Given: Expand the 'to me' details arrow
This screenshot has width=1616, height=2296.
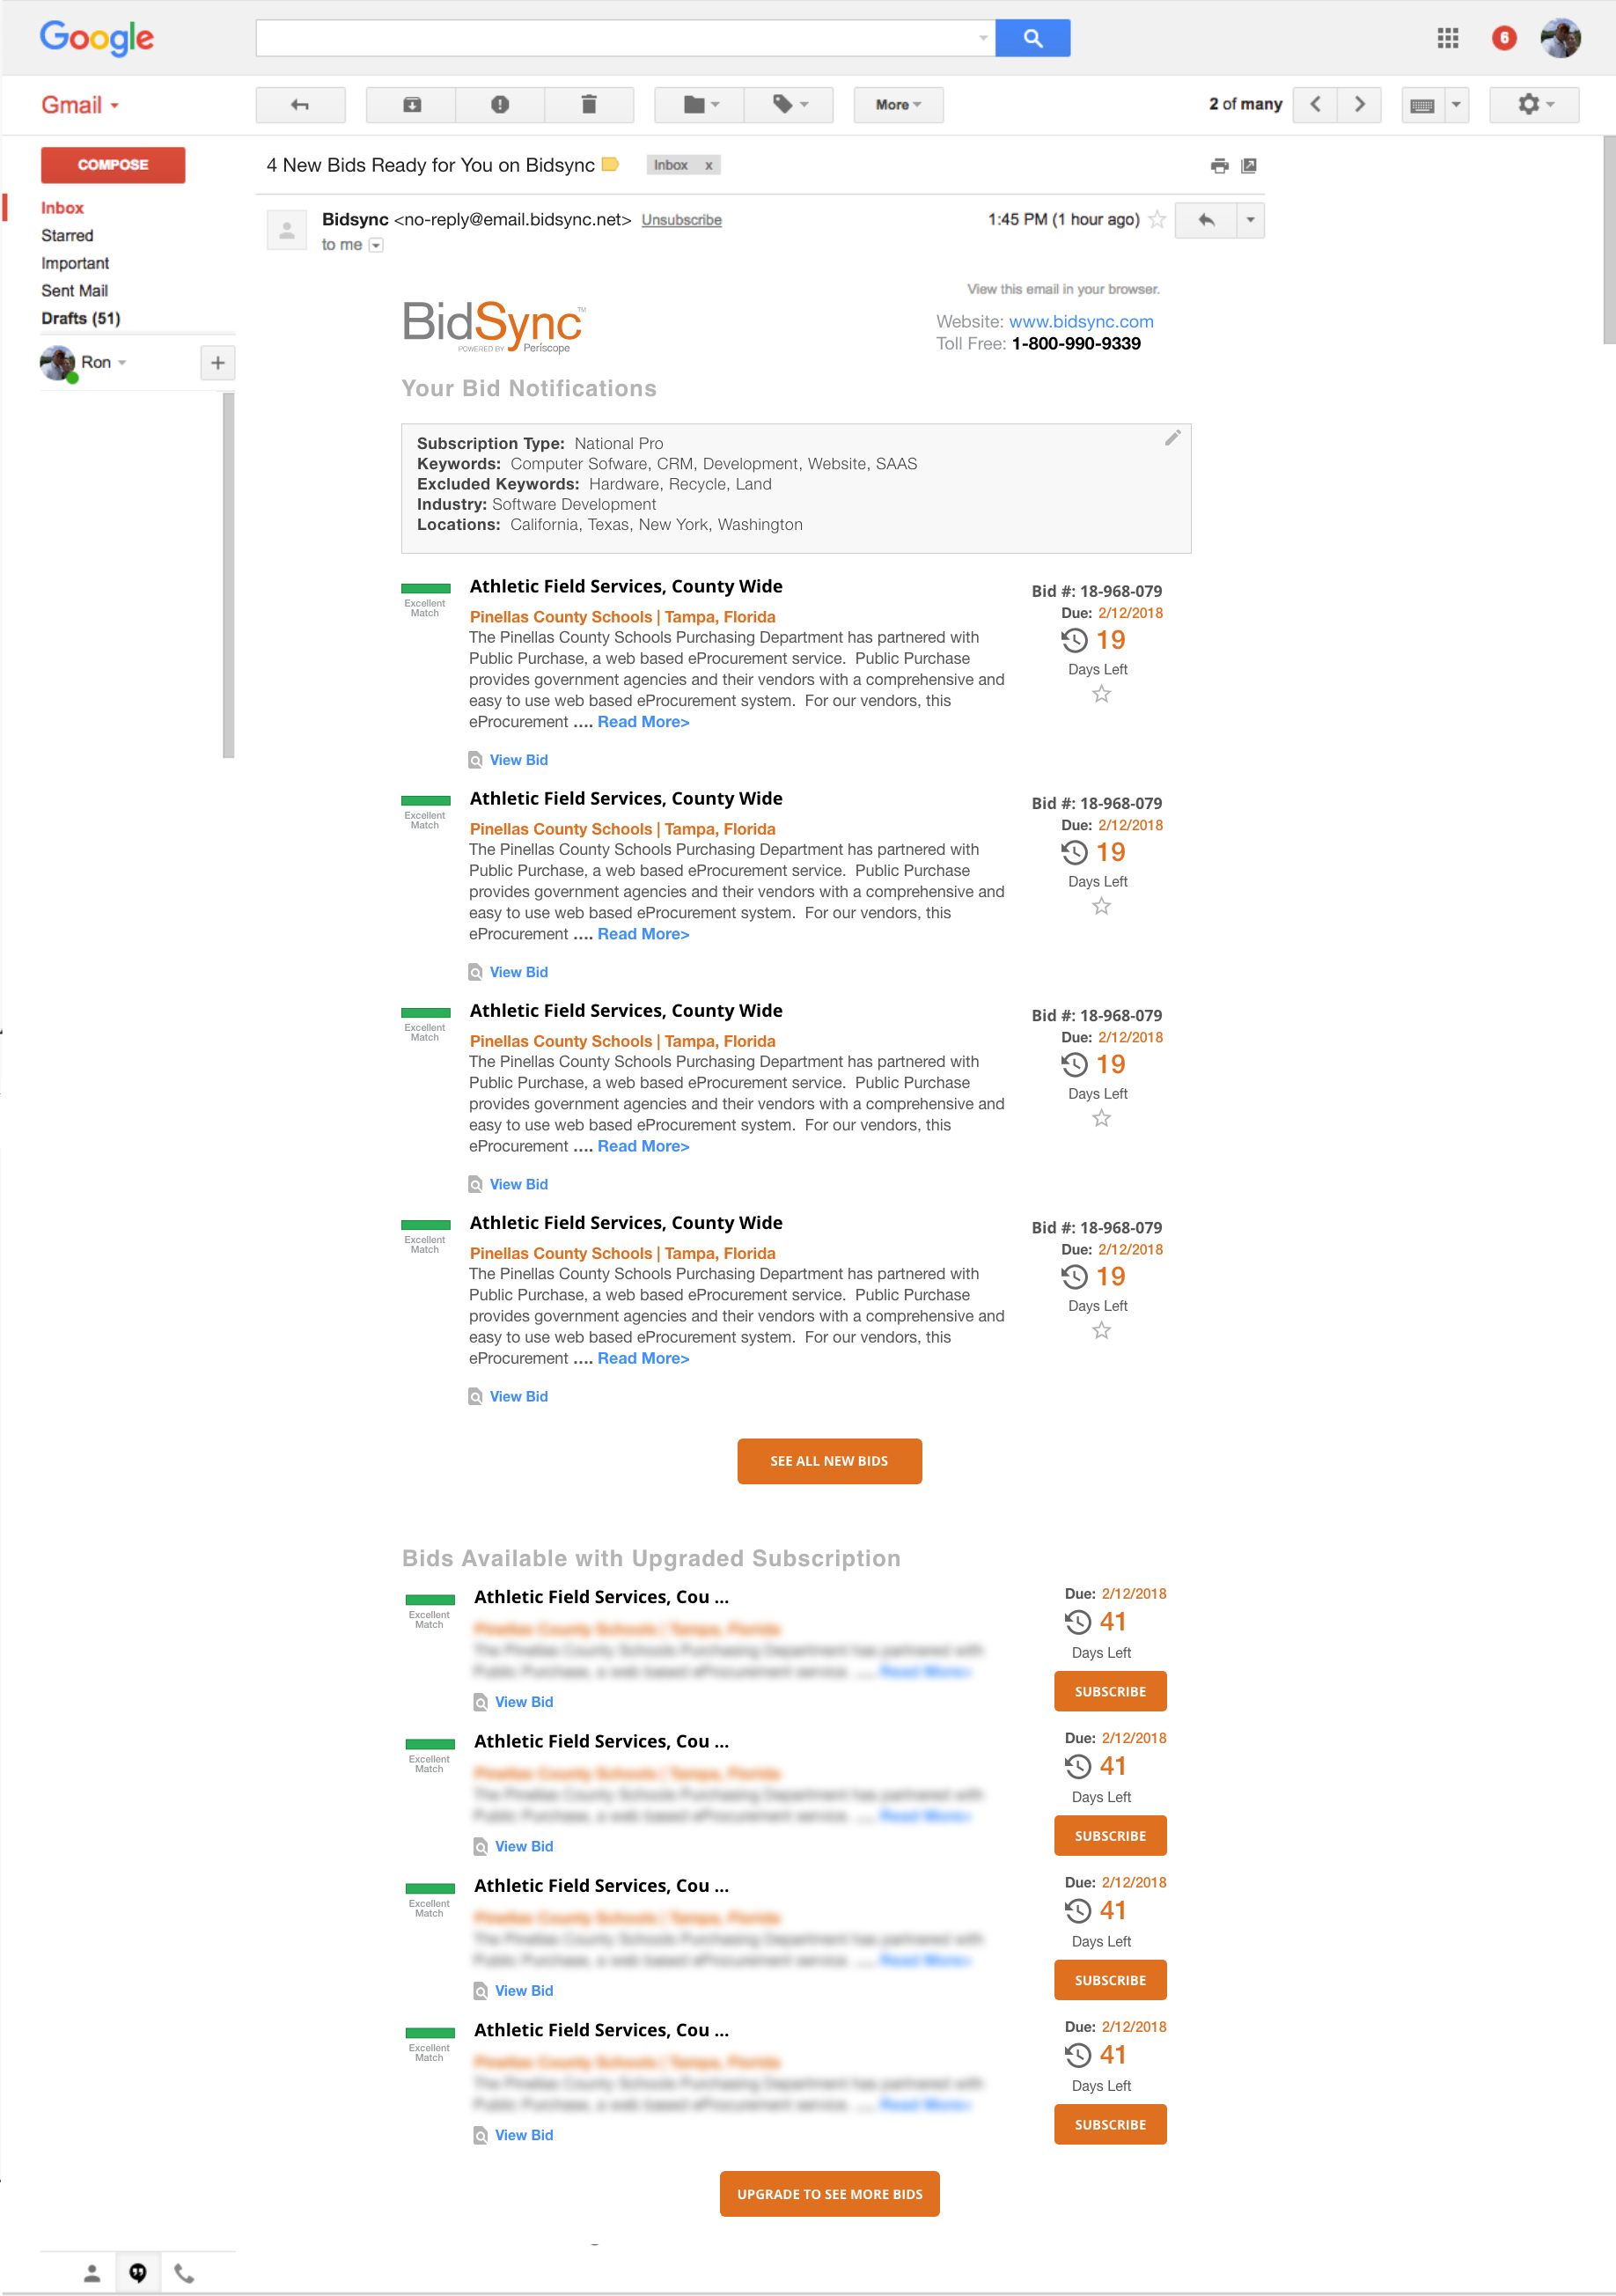Looking at the screenshot, I should (x=376, y=246).
